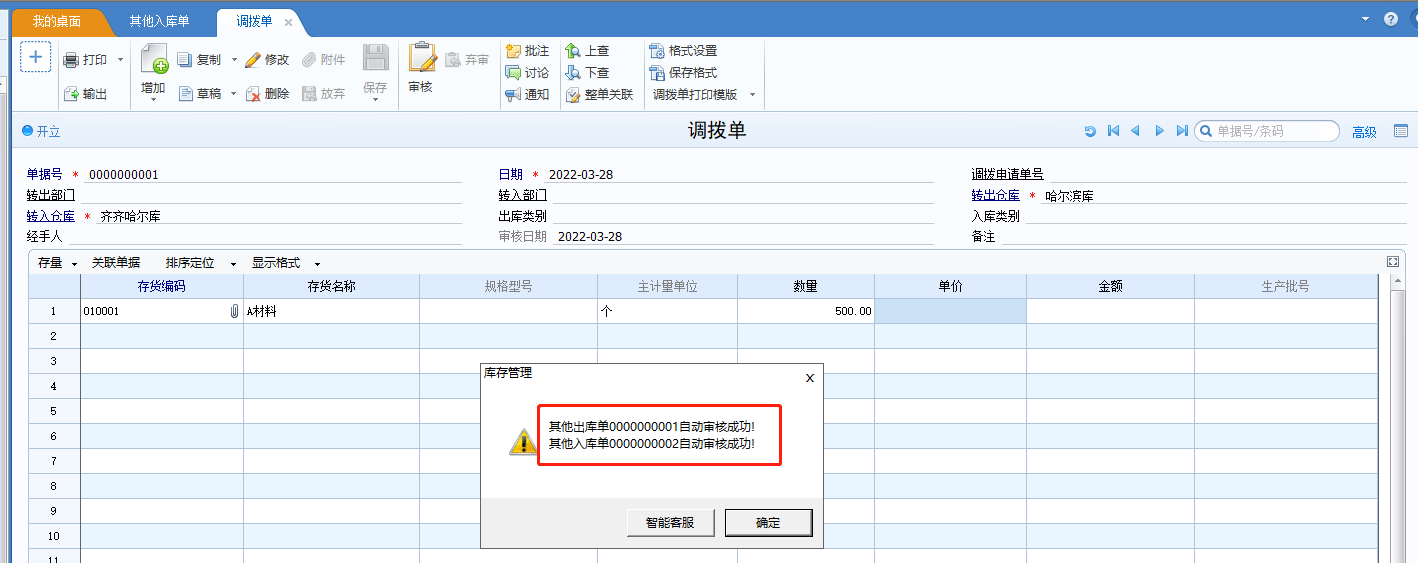The image size is (1418, 563).
Task: Click the 500.00 quantity cell
Action: (x=806, y=311)
